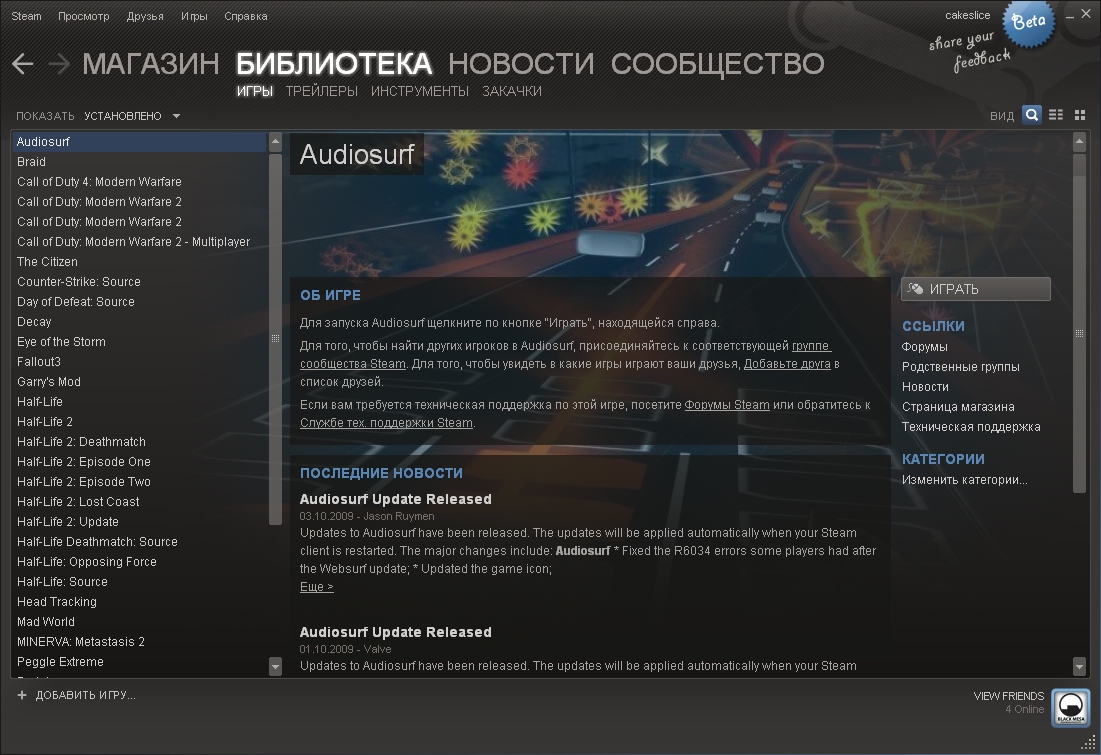This screenshot has height=755, width=1101.
Task: Click the Black Mesa friends avatar
Action: pyautogui.click(x=1070, y=703)
